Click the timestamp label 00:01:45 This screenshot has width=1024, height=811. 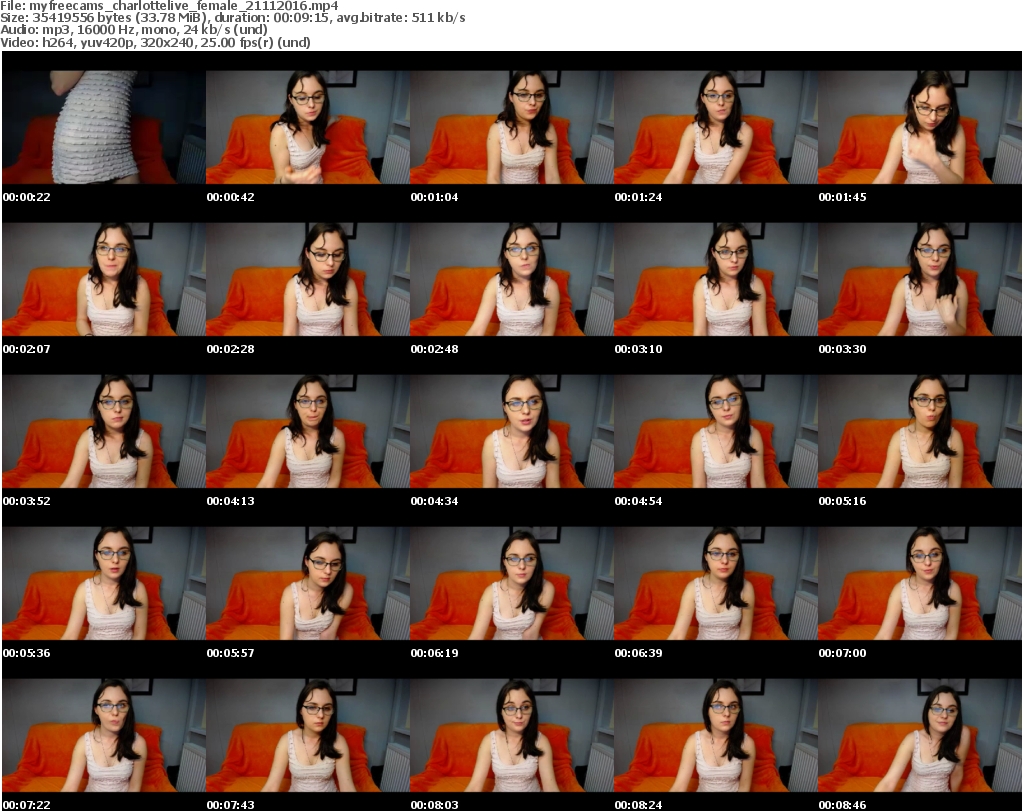pyautogui.click(x=842, y=197)
